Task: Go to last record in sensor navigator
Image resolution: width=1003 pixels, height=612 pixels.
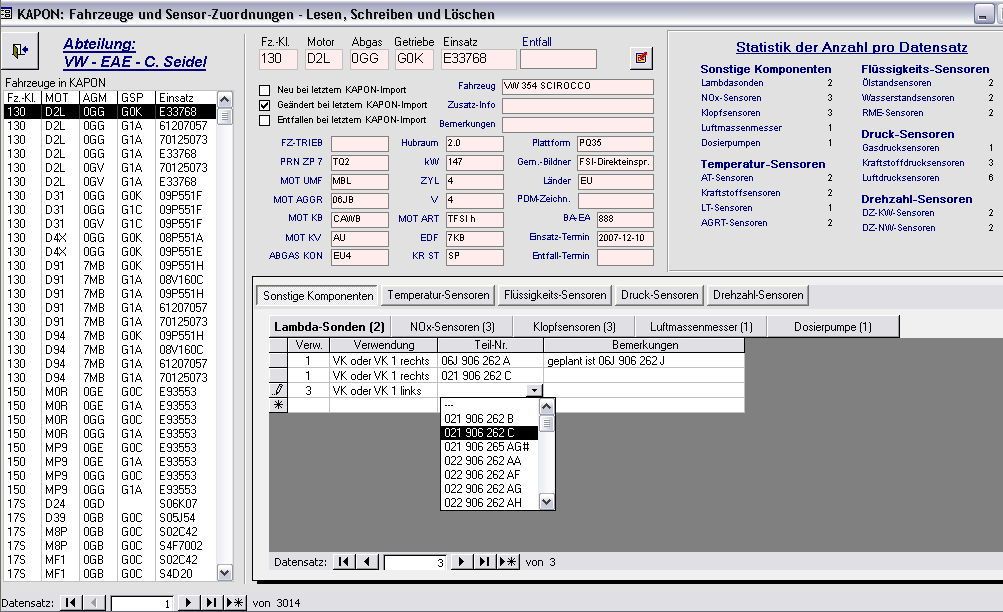Action: click(484, 562)
